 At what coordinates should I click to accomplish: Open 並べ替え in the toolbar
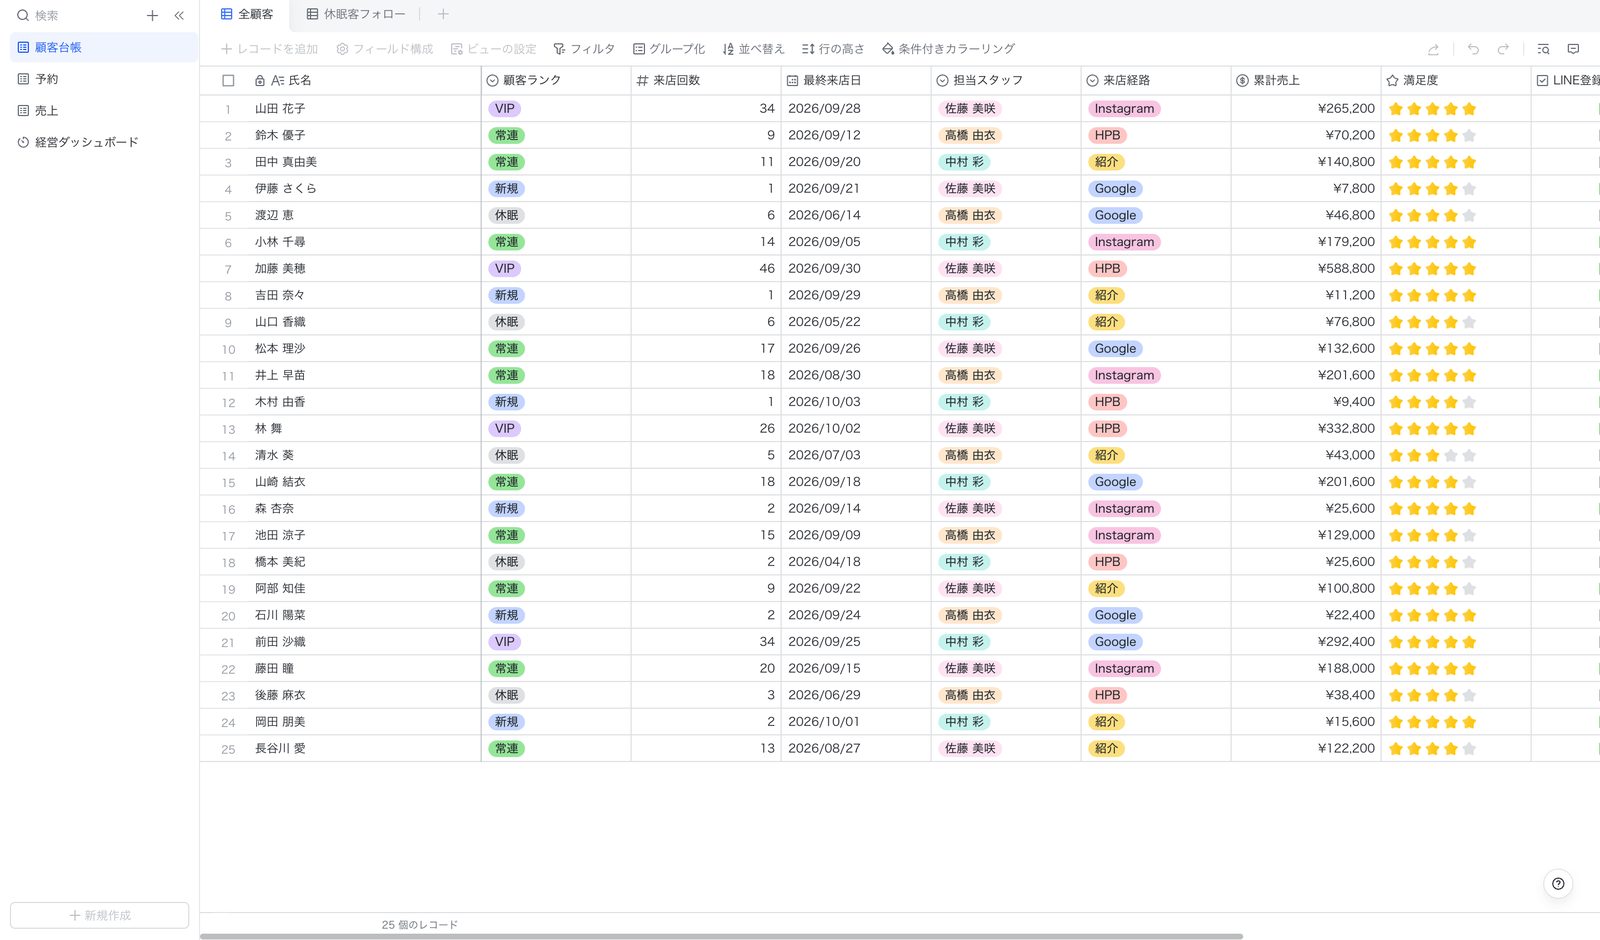pos(753,49)
